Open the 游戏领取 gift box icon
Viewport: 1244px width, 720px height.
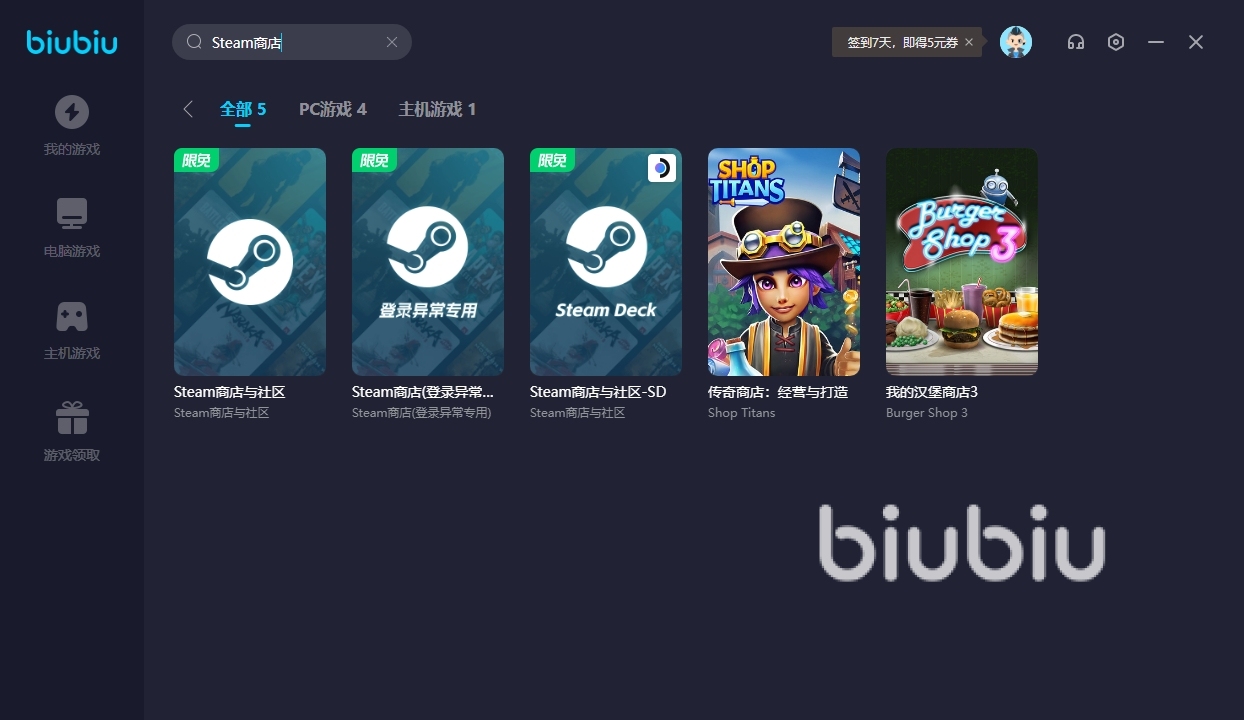pos(71,418)
